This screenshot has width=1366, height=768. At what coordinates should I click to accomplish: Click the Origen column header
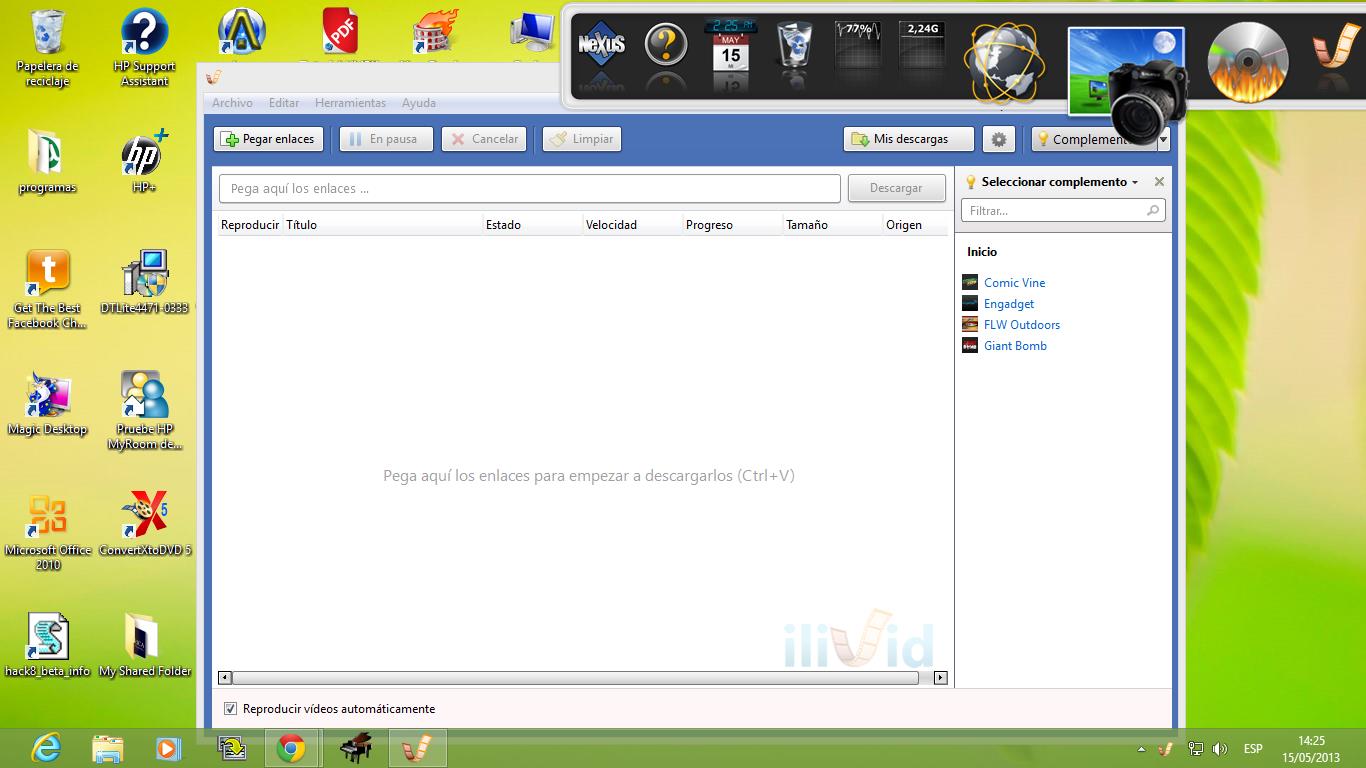coord(915,225)
